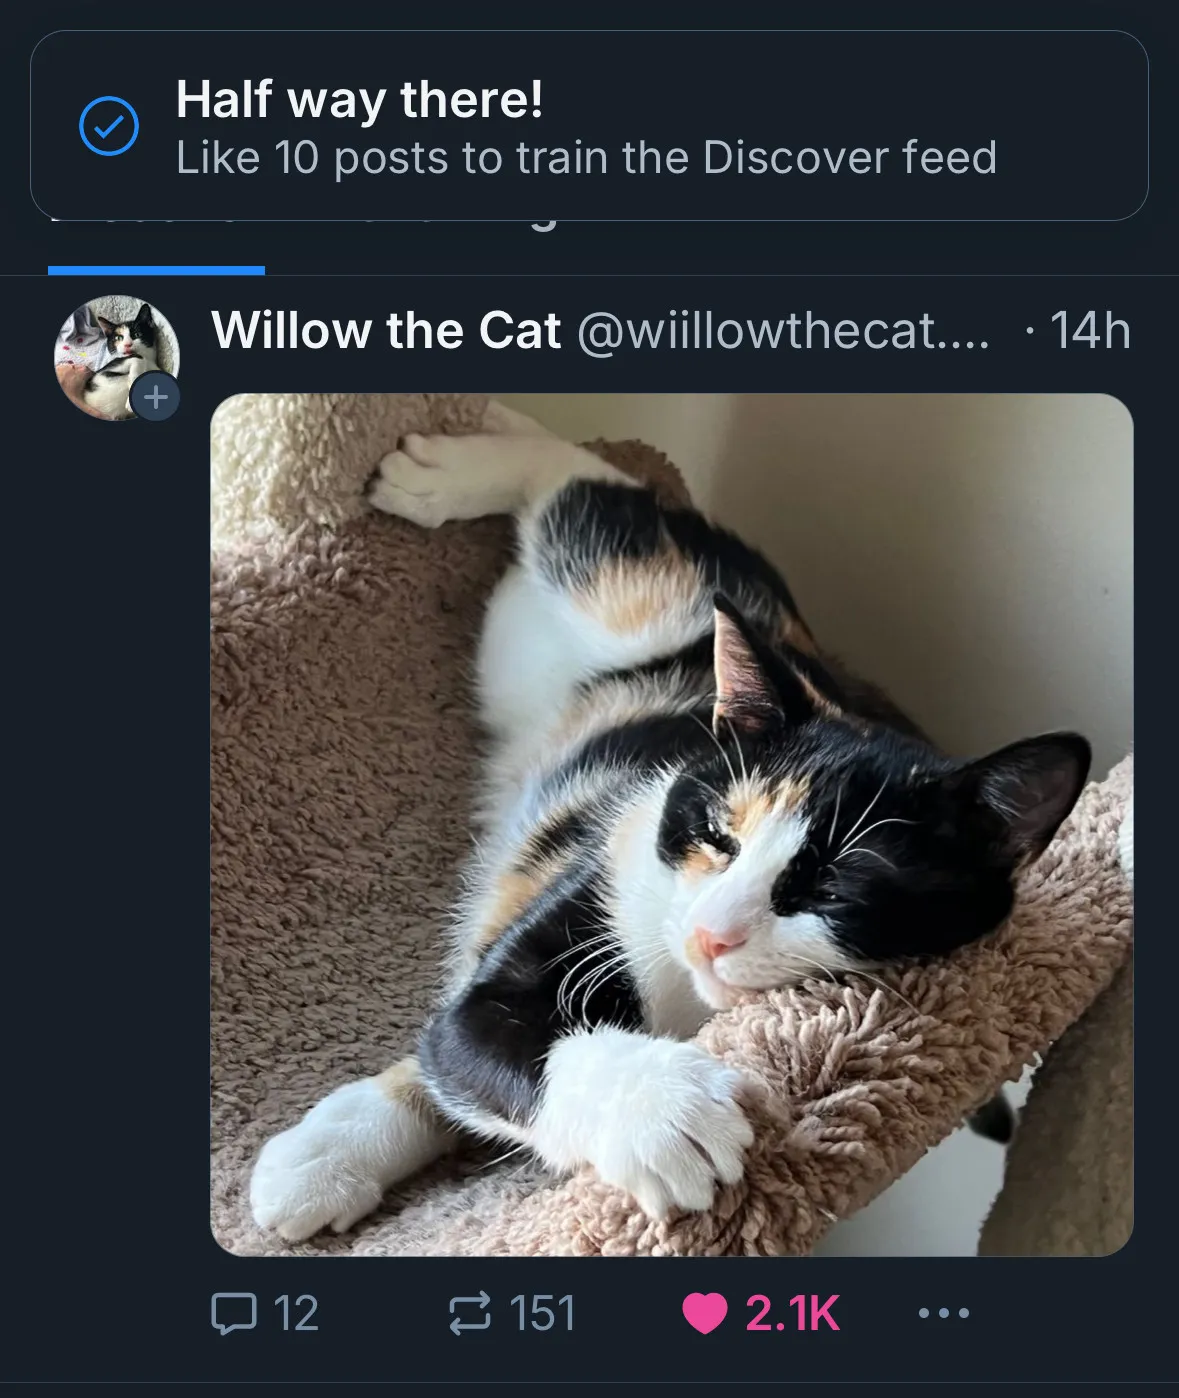Click the "Willow the Cat" display name

(386, 331)
